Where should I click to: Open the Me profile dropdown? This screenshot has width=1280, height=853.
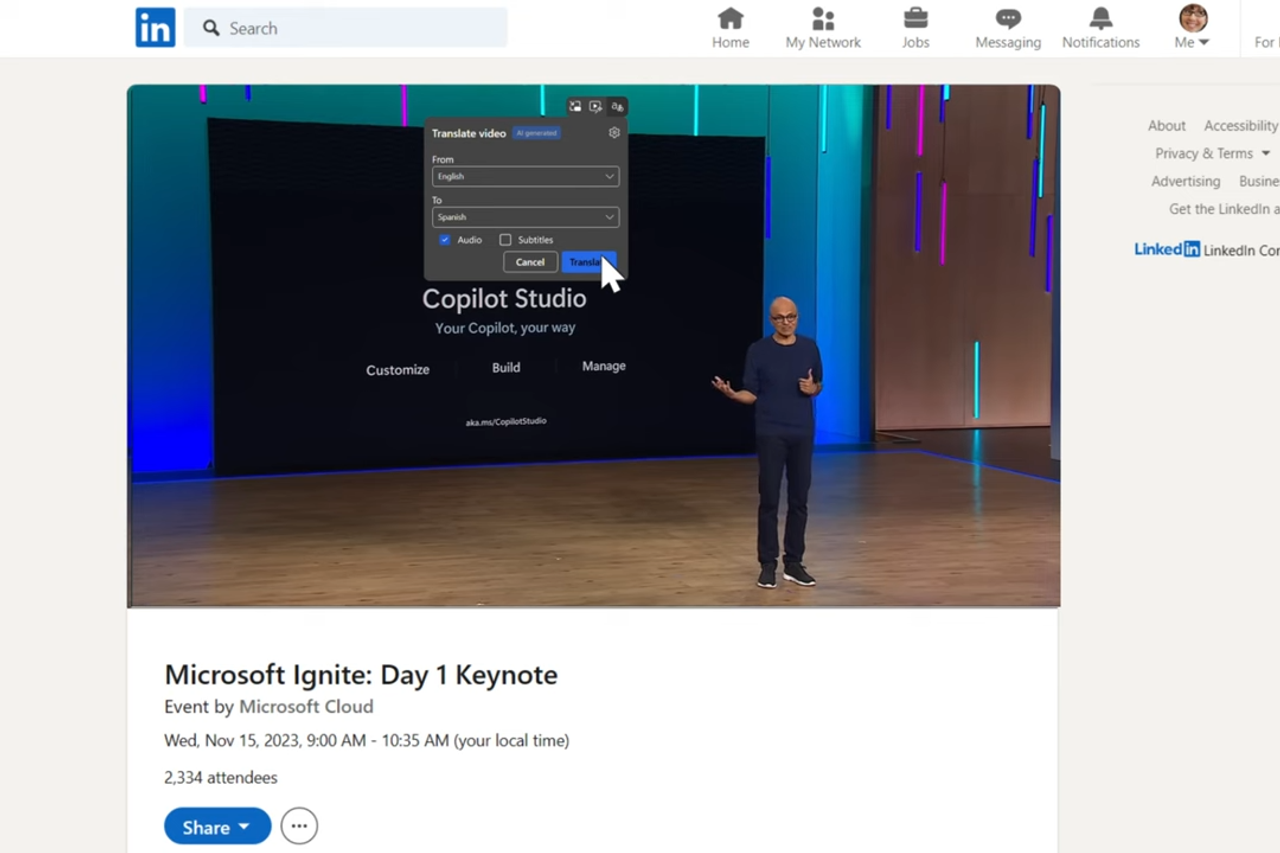click(1190, 27)
